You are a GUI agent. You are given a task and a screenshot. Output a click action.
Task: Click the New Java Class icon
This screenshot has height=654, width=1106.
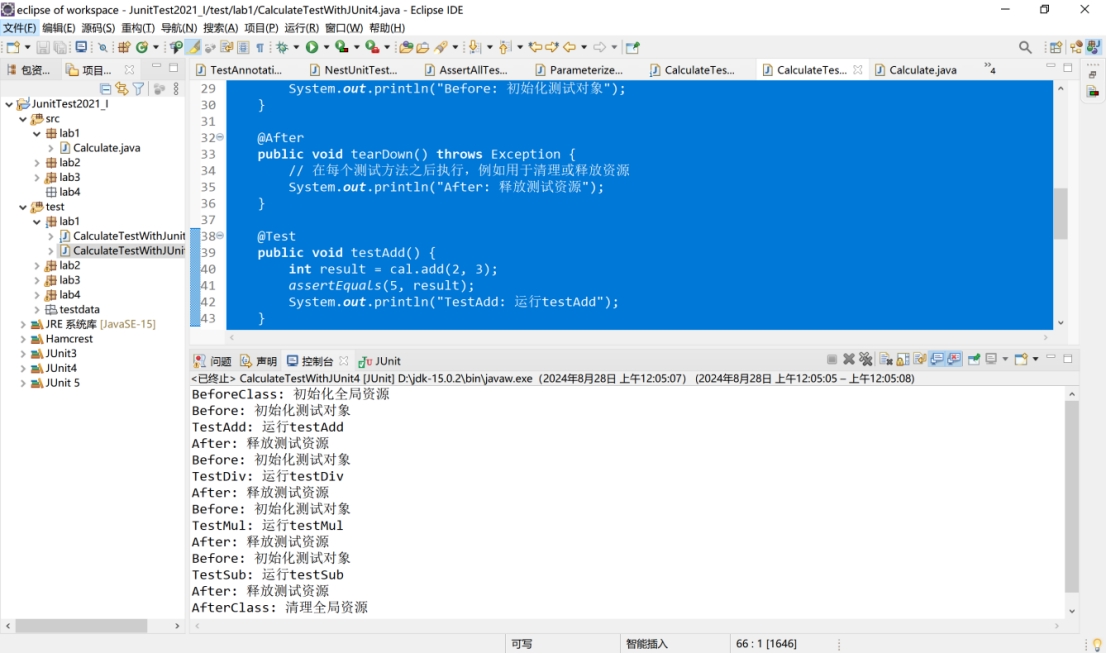tap(142, 47)
